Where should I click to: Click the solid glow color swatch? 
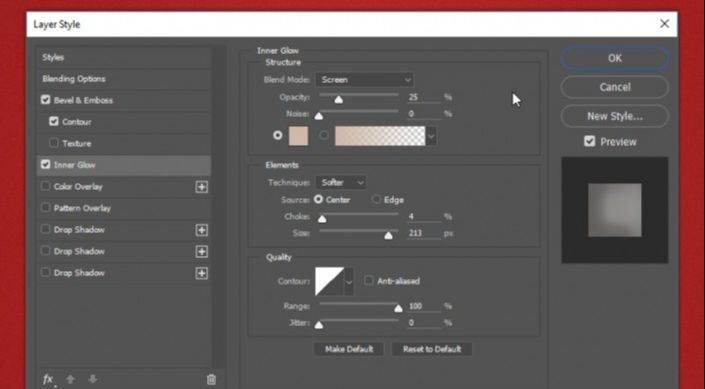298,136
